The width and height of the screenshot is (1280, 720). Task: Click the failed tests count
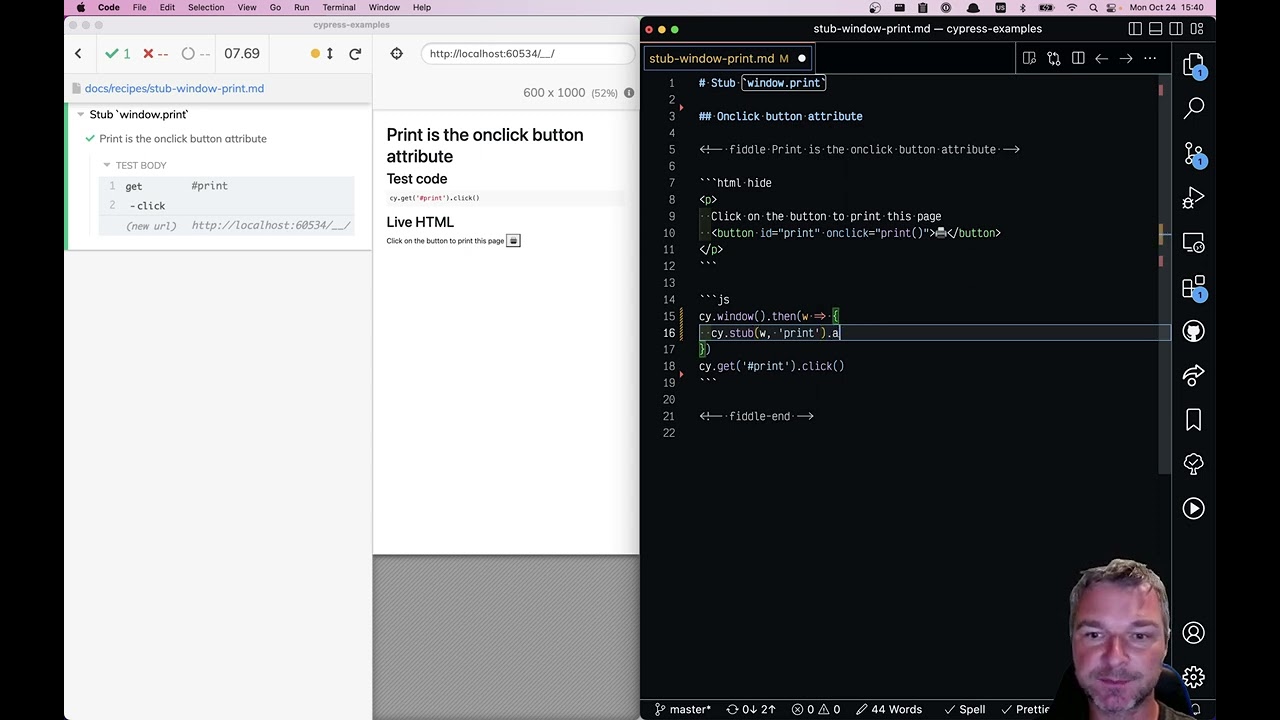[x=155, y=53]
